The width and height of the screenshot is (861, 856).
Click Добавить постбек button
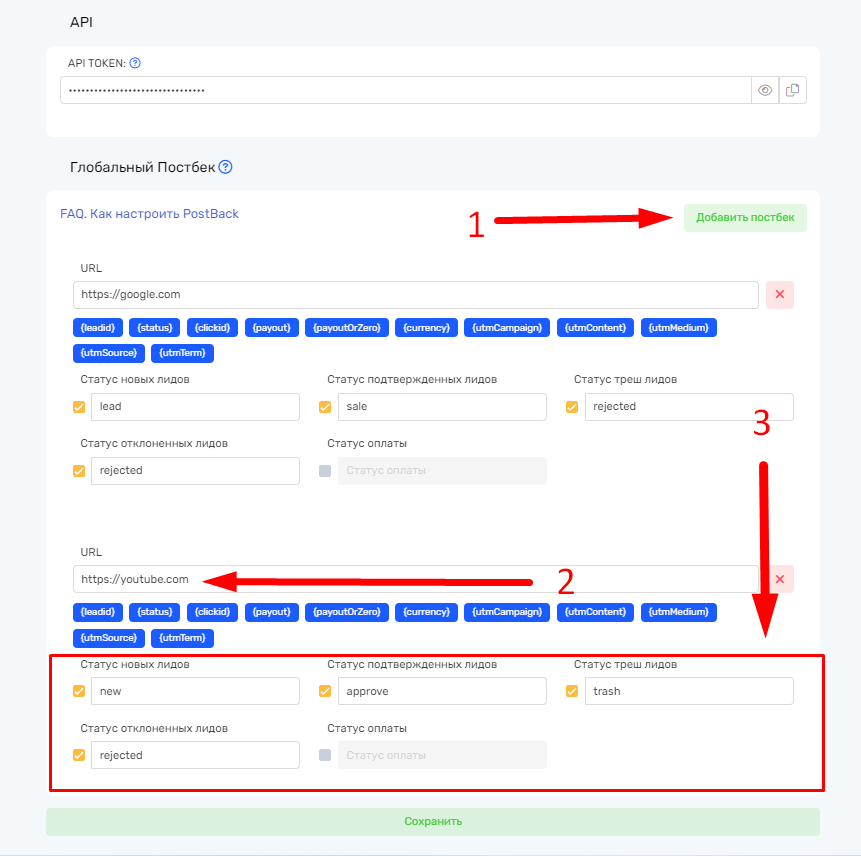pos(745,218)
